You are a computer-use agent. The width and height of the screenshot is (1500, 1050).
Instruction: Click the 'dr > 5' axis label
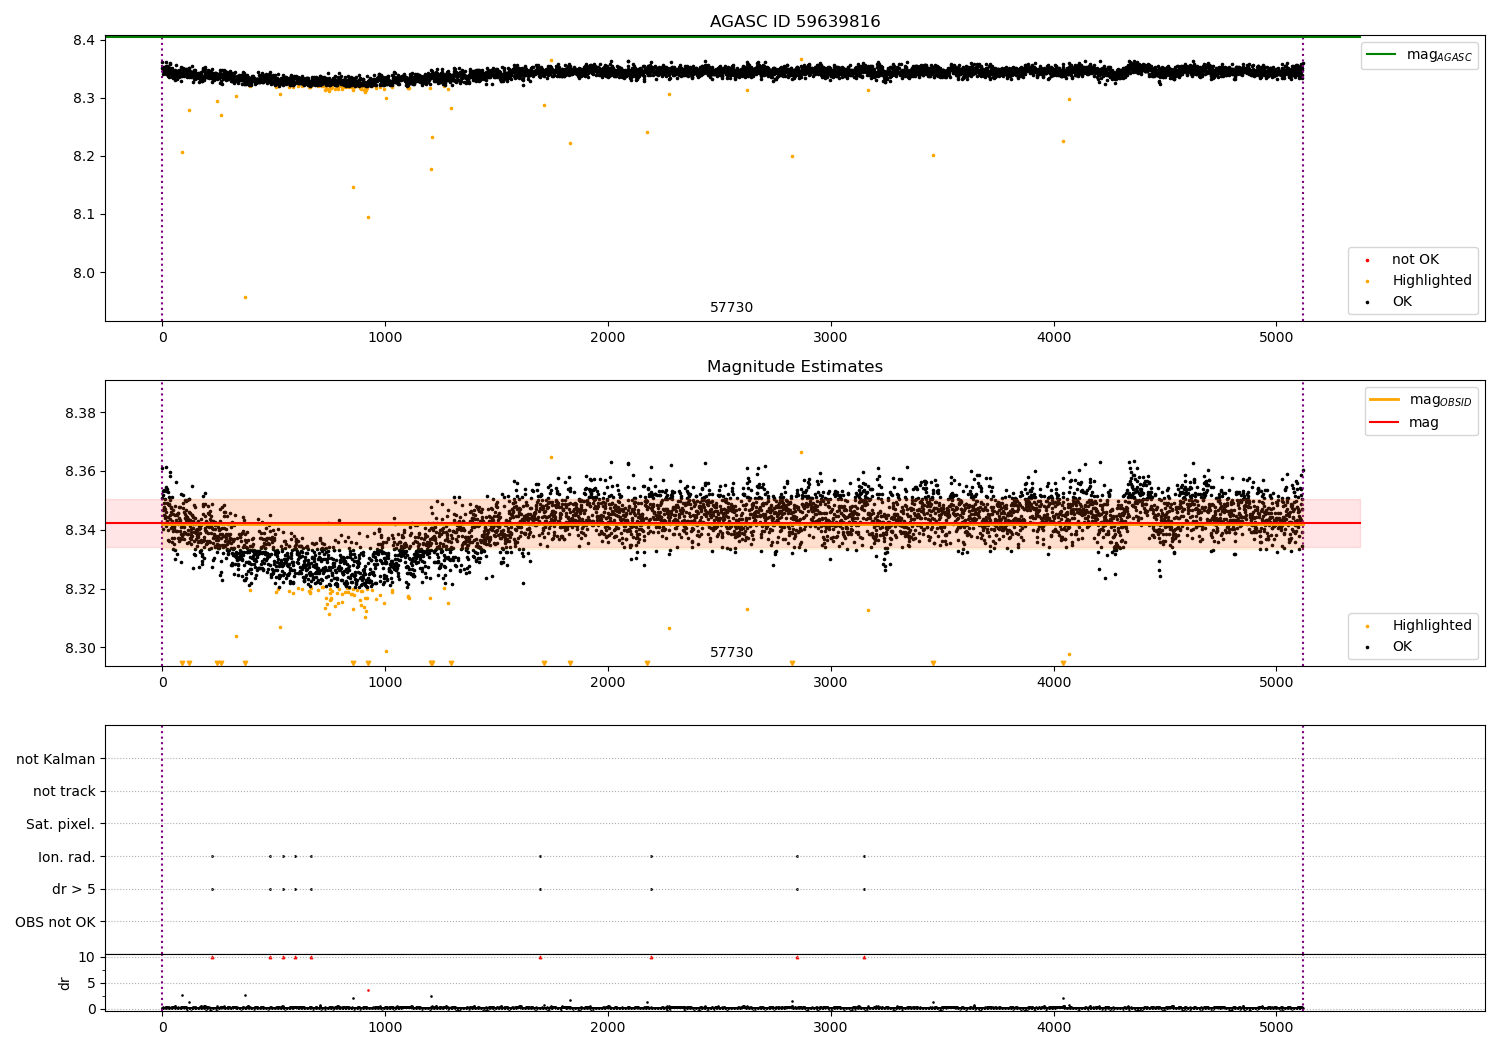pos(74,889)
